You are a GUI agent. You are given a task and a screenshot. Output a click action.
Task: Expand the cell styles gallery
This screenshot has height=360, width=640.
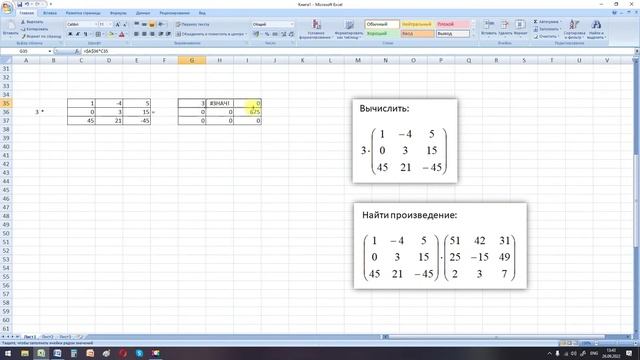point(473,36)
